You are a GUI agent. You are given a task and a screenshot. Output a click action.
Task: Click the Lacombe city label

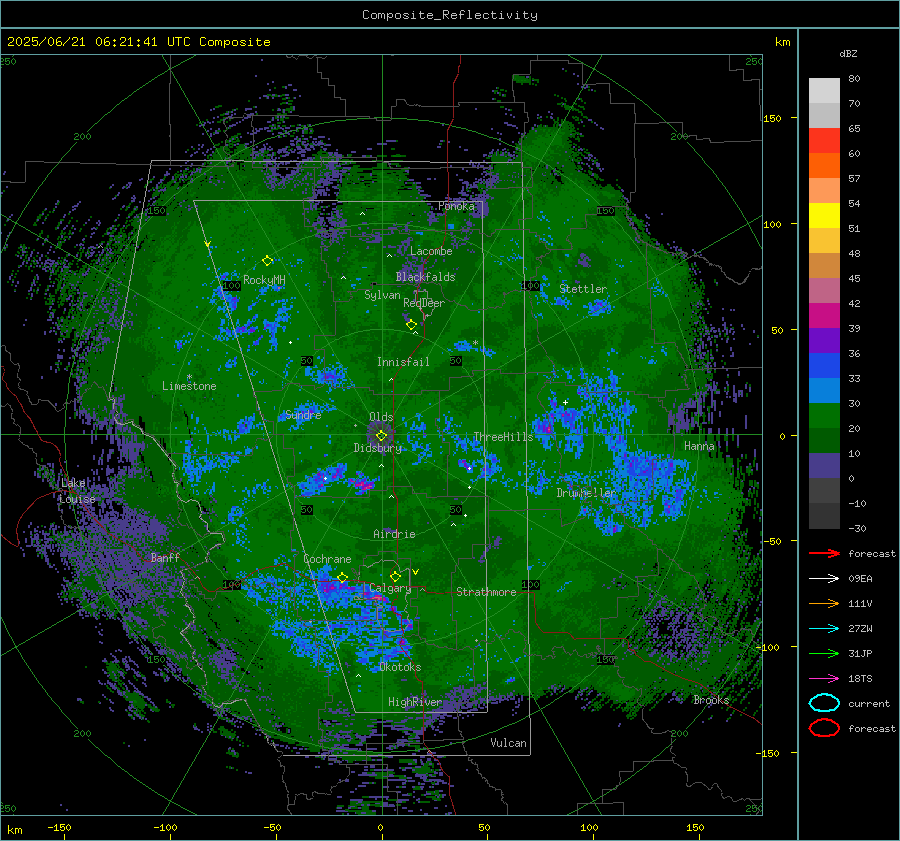(431, 251)
